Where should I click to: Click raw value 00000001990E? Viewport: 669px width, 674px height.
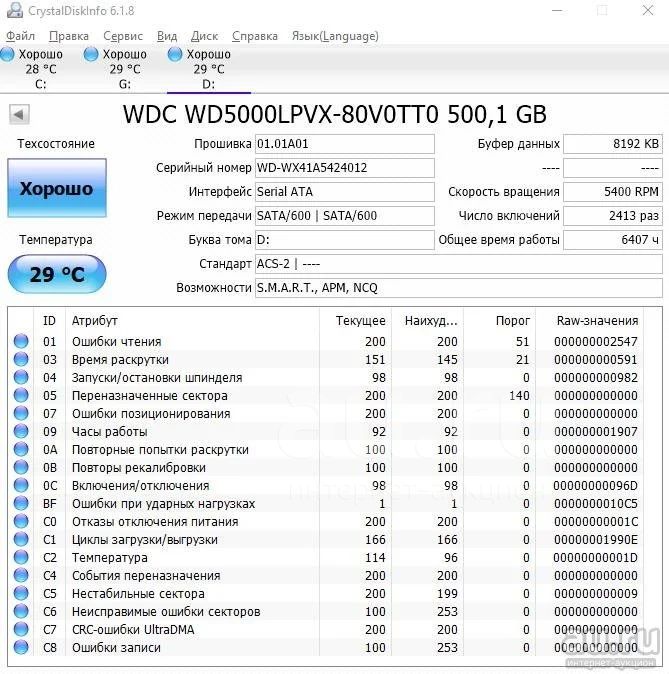595,540
